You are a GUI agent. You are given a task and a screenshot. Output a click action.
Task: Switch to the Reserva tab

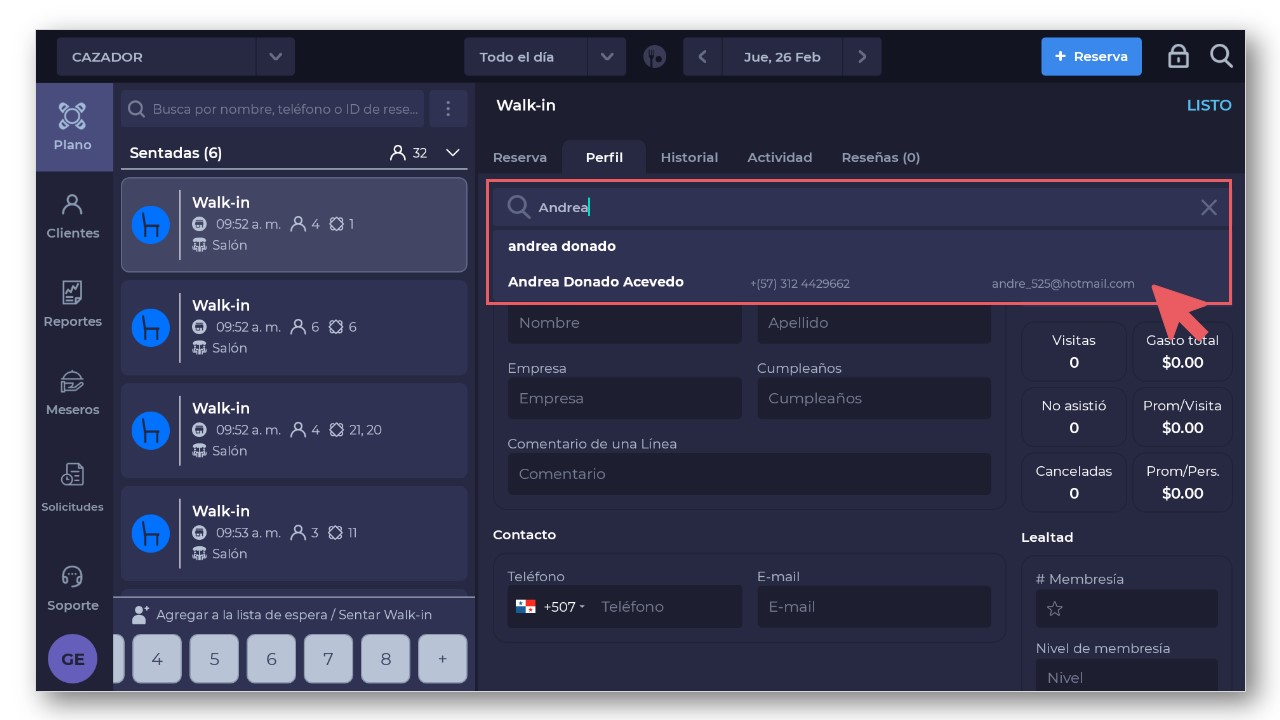[520, 157]
